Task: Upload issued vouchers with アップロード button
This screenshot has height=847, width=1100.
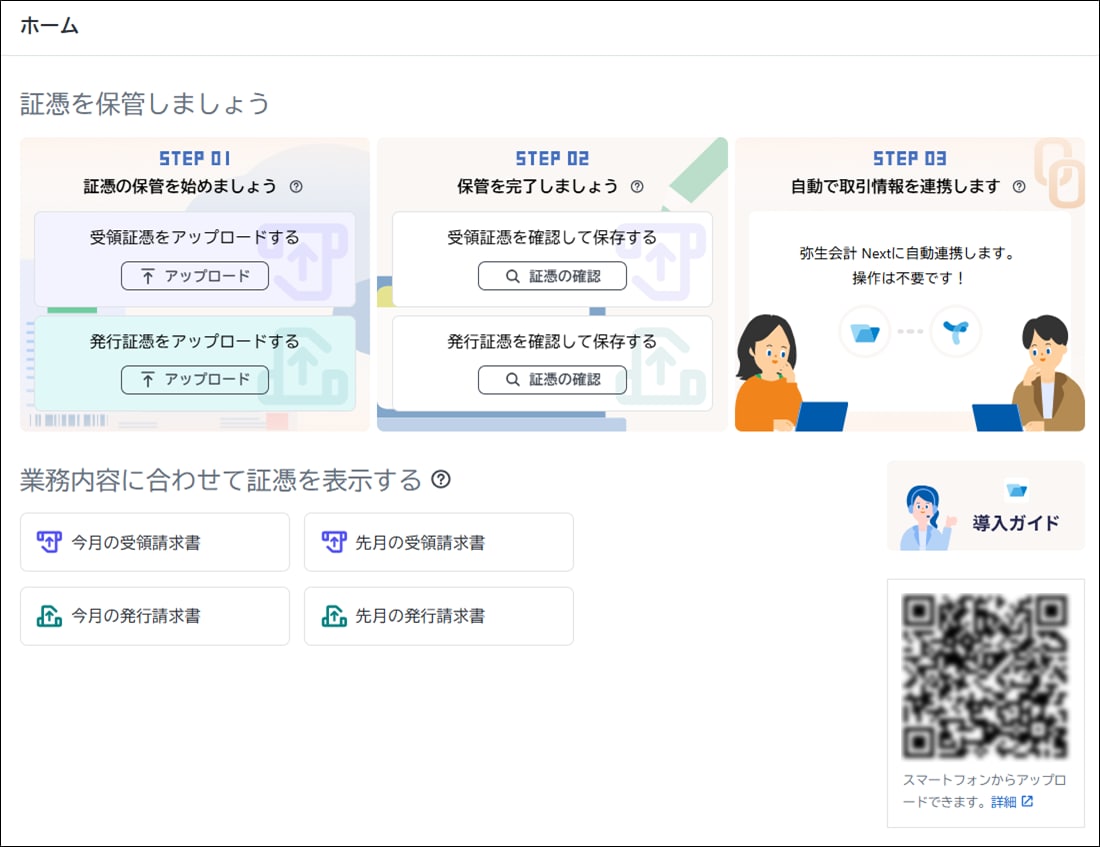Action: pos(195,380)
